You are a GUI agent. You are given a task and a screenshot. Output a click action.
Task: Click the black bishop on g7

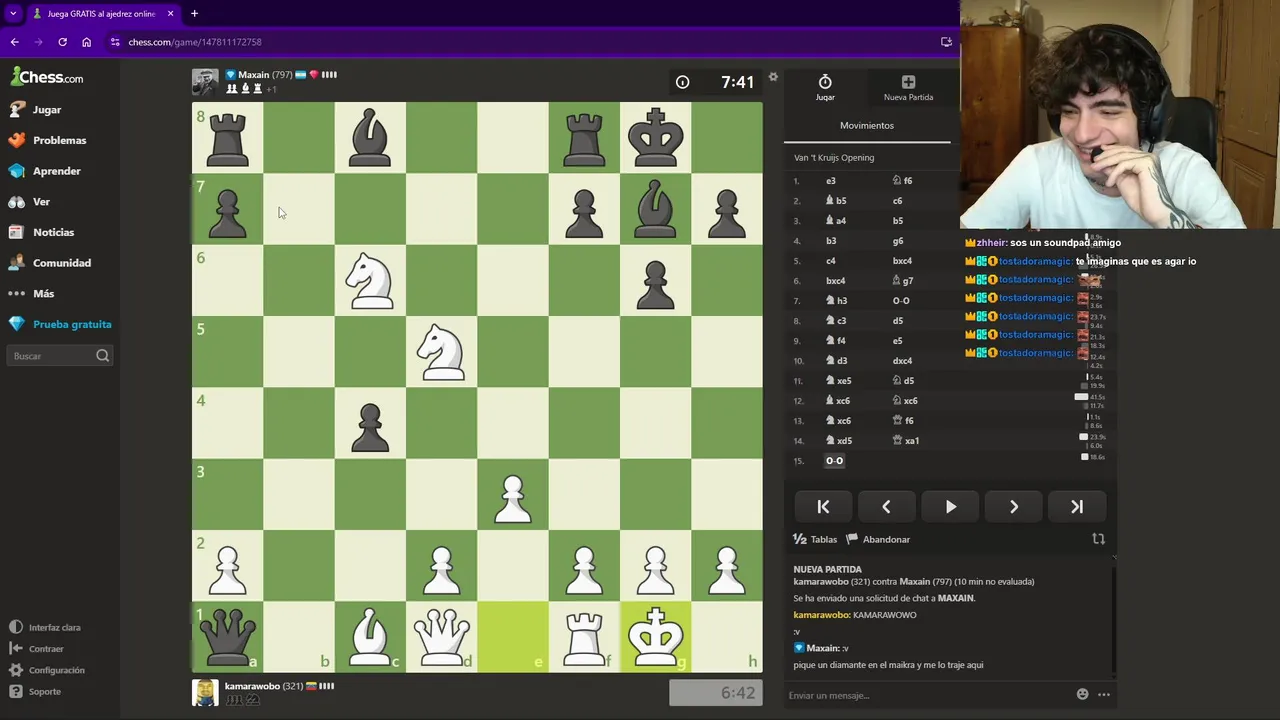[x=655, y=209]
